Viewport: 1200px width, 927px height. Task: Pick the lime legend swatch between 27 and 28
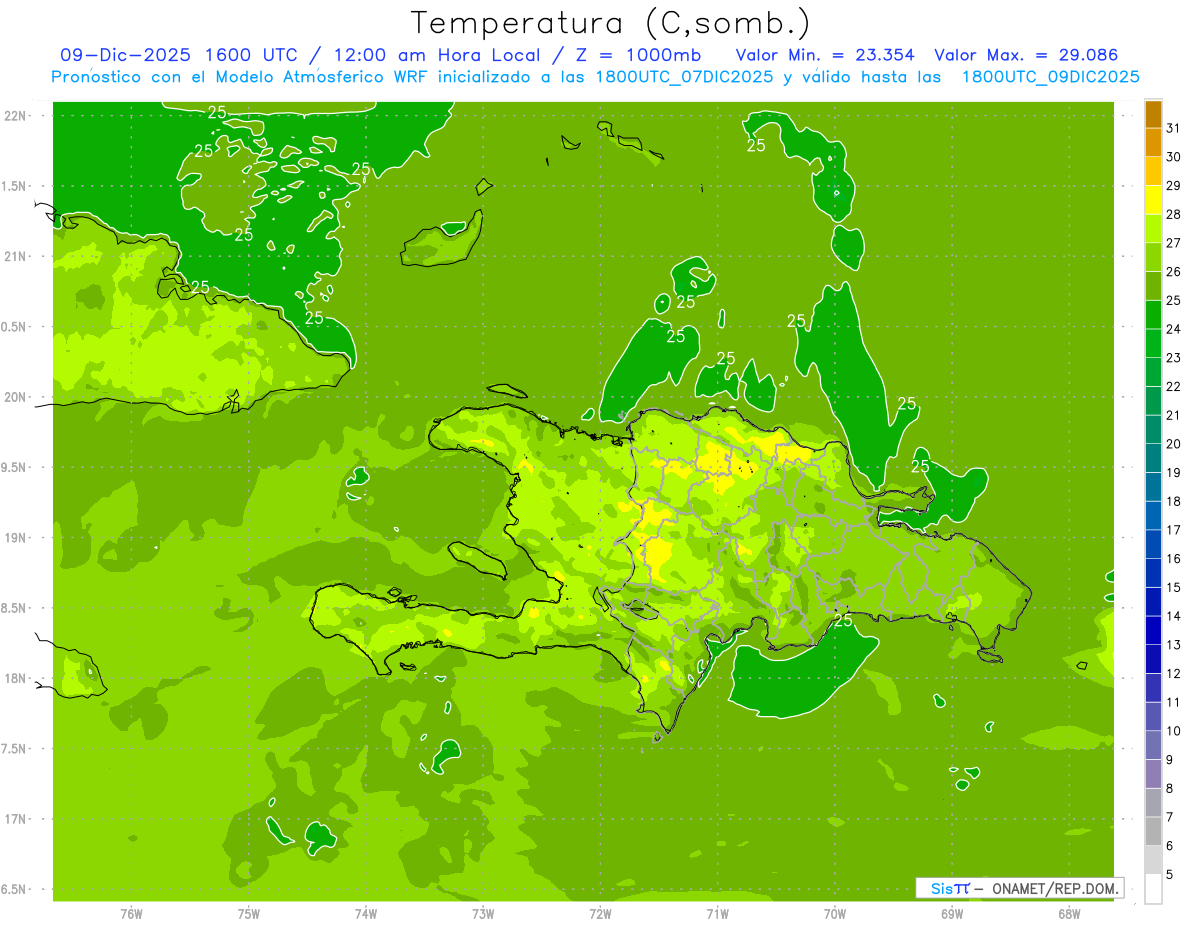(1153, 229)
